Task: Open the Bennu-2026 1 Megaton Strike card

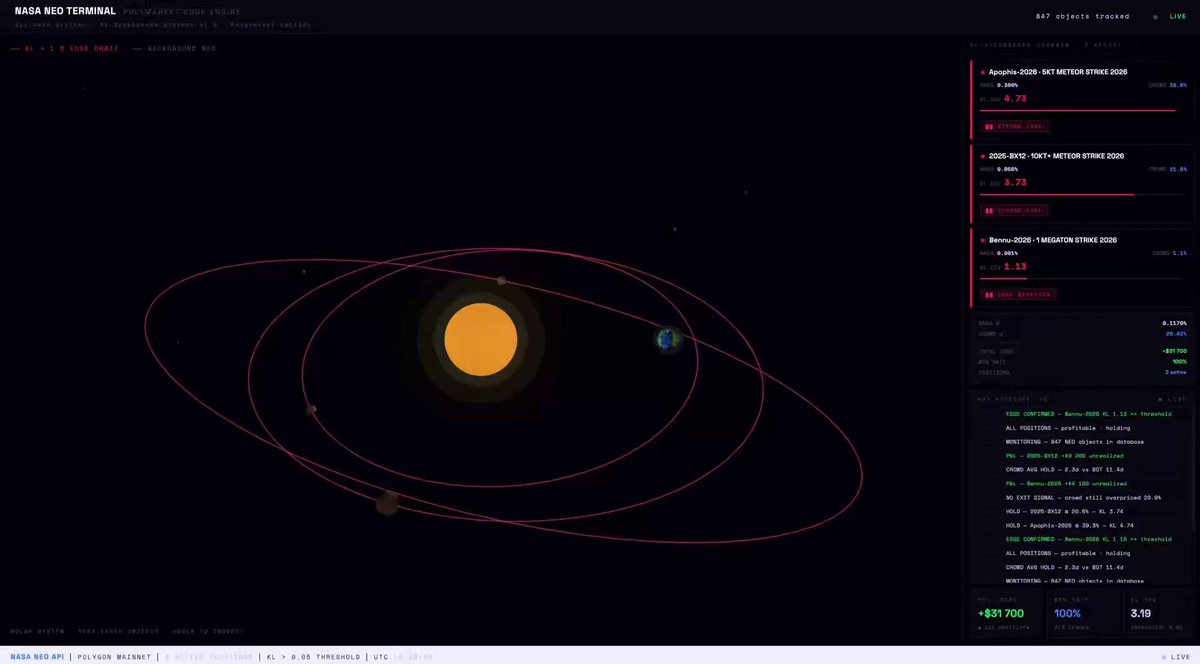Action: (x=1082, y=268)
